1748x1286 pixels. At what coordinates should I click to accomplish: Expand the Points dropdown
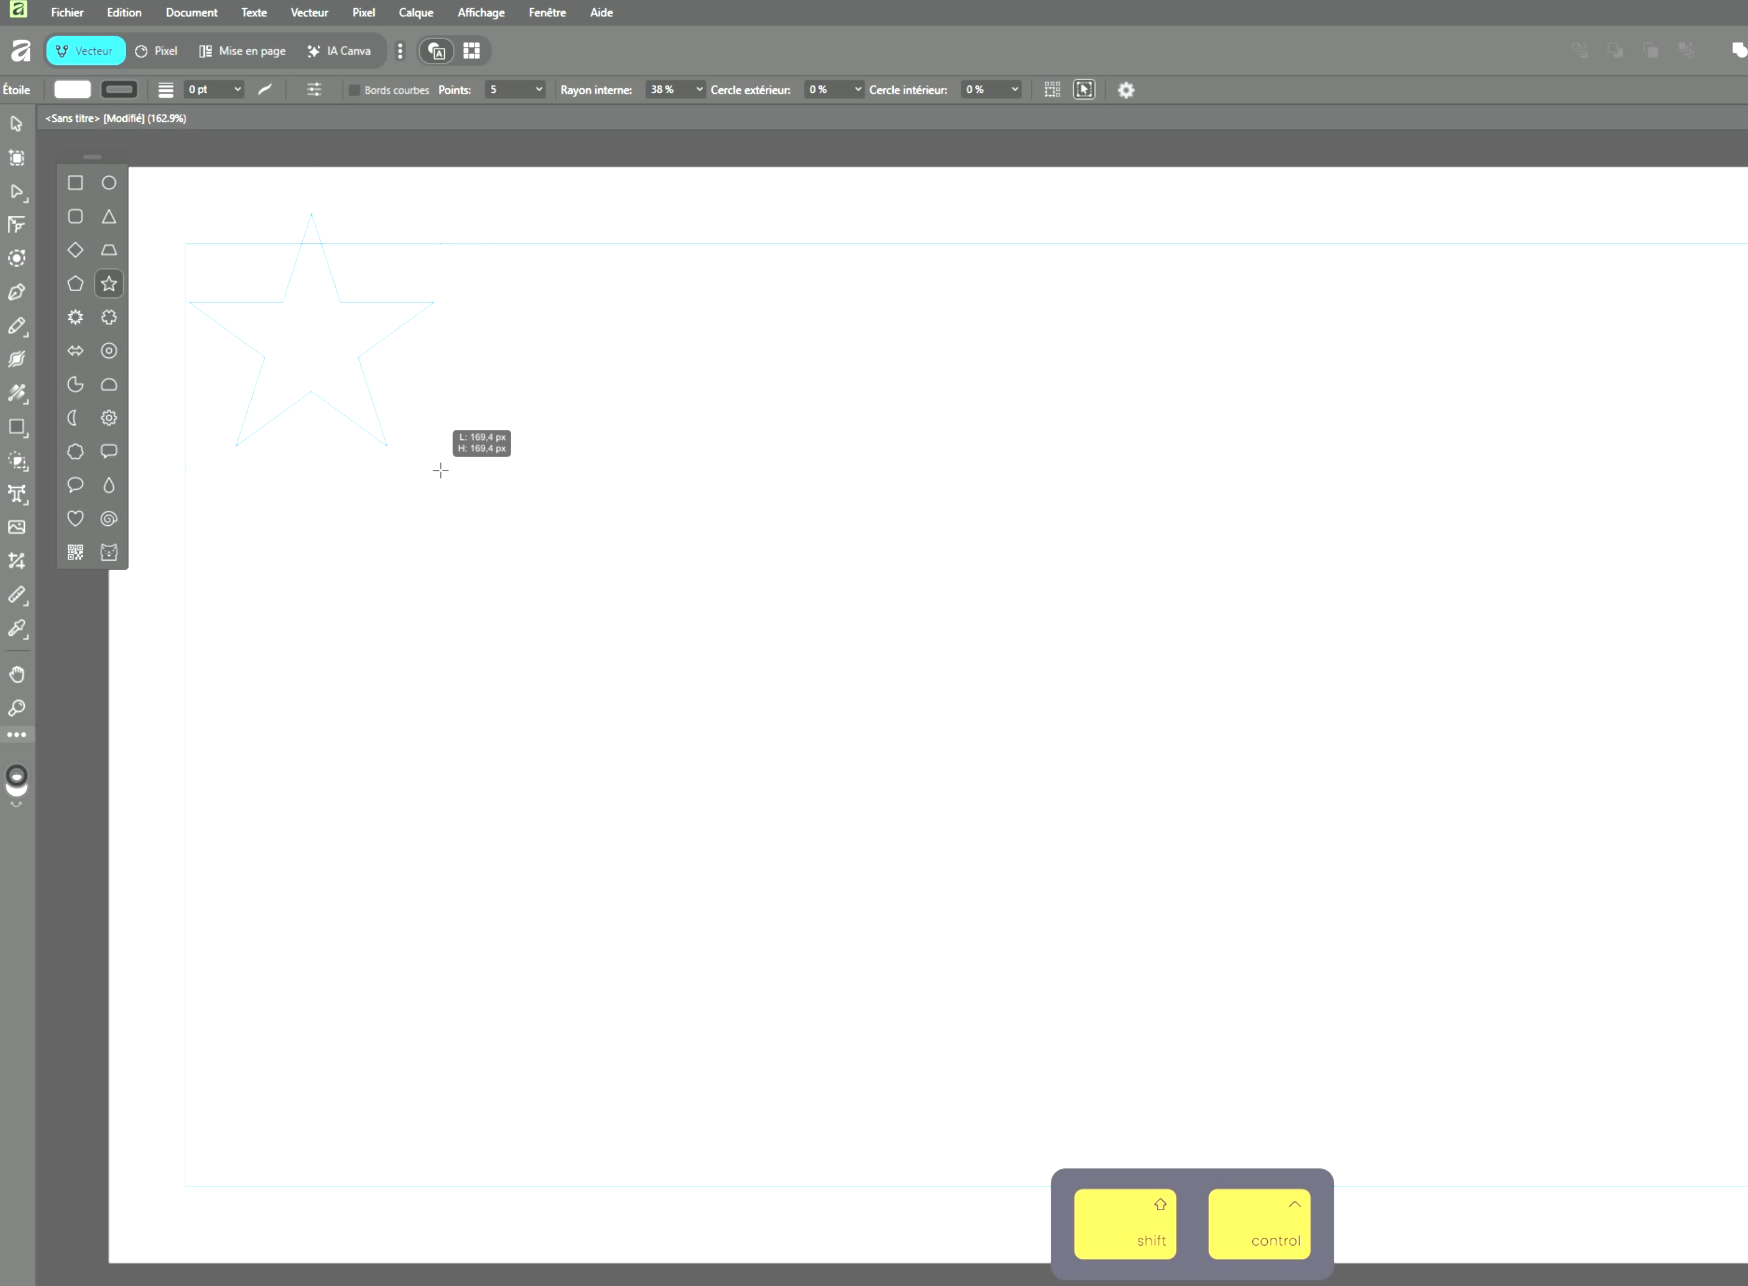tap(539, 90)
